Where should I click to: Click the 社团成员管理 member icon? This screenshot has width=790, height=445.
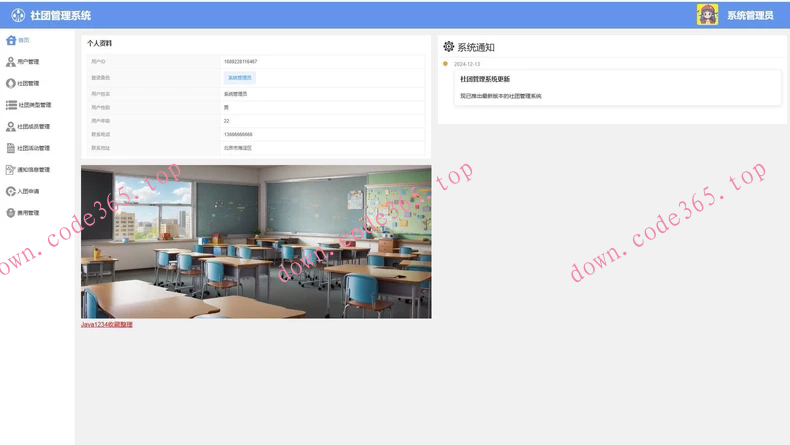[x=11, y=127]
